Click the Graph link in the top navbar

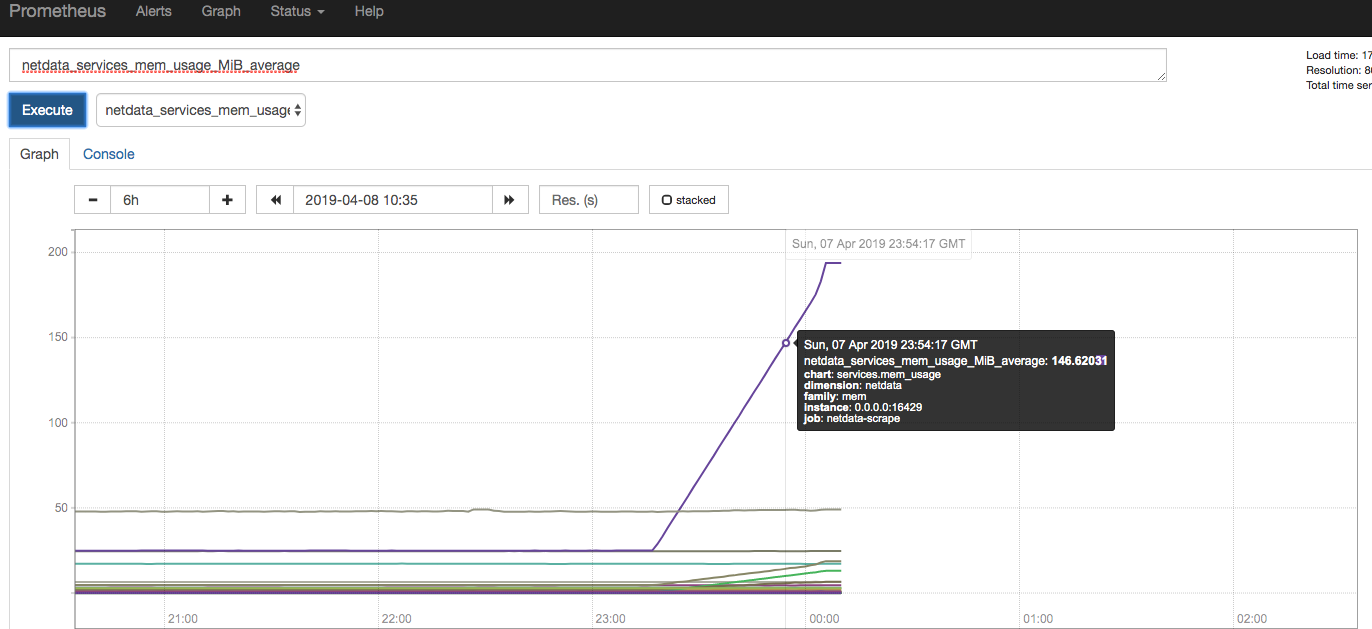[221, 11]
